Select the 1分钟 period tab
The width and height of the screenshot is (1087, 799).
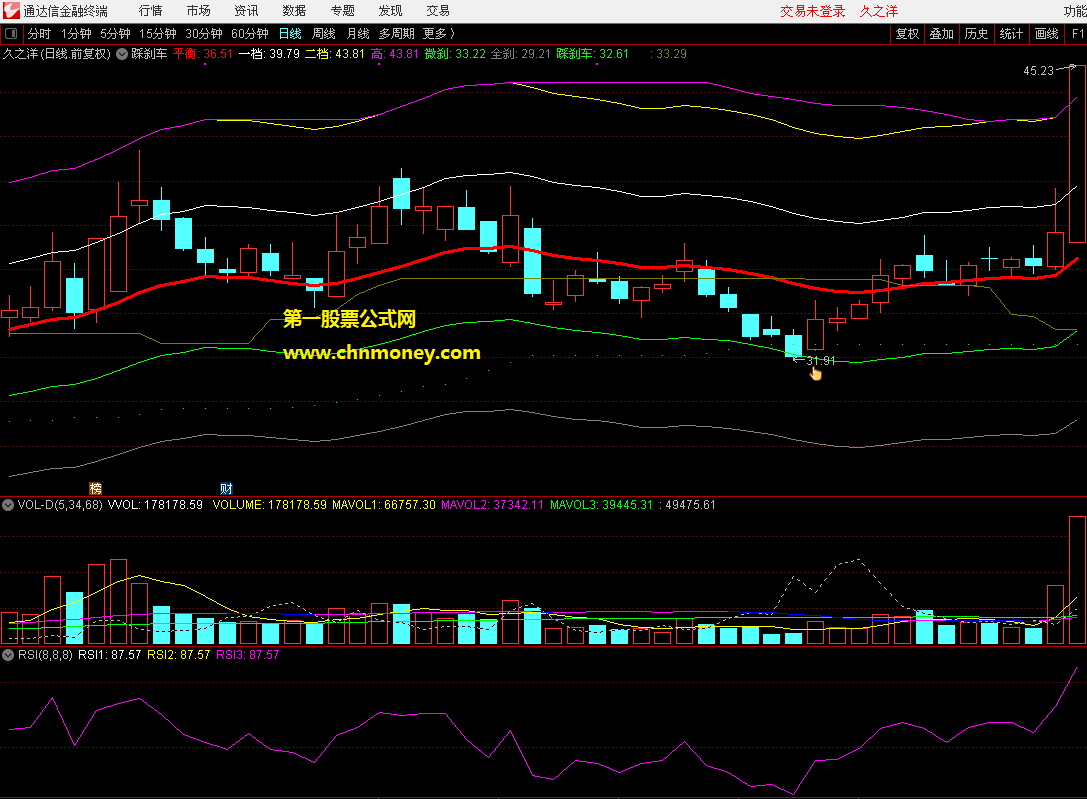(x=76, y=33)
